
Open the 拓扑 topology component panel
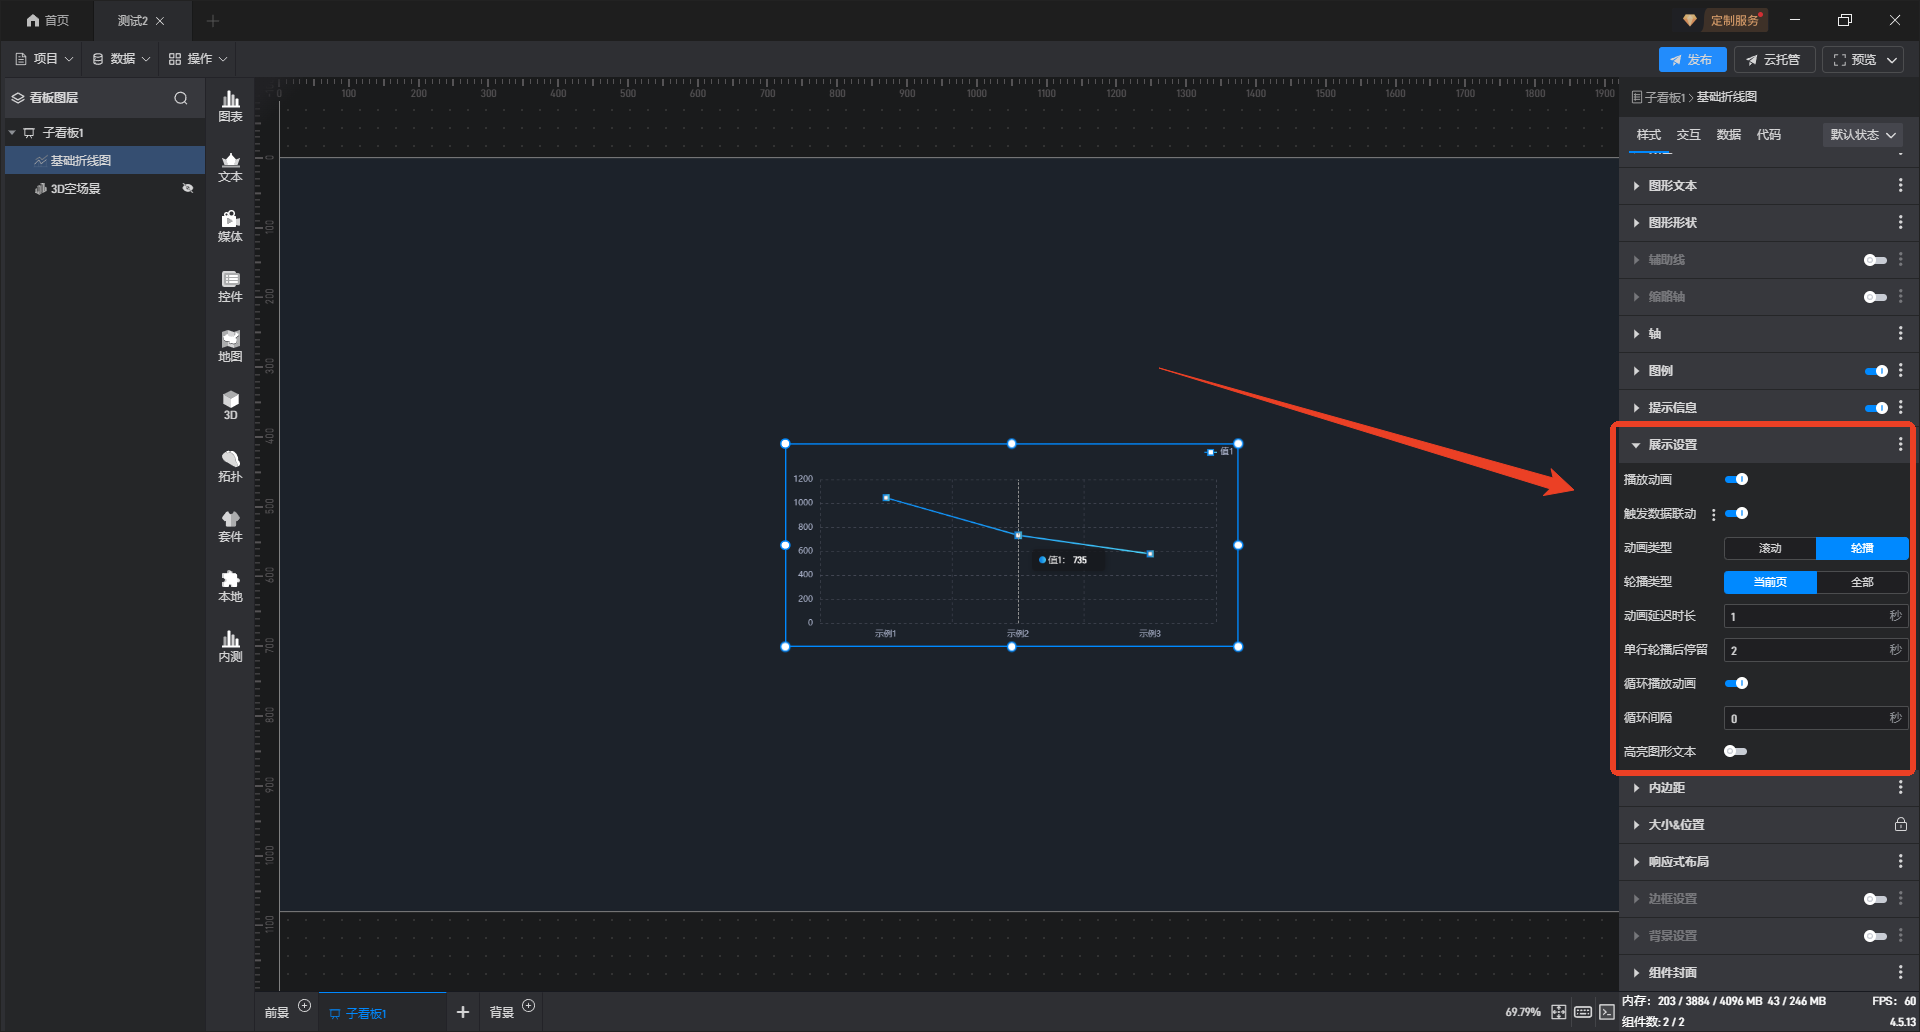(230, 466)
